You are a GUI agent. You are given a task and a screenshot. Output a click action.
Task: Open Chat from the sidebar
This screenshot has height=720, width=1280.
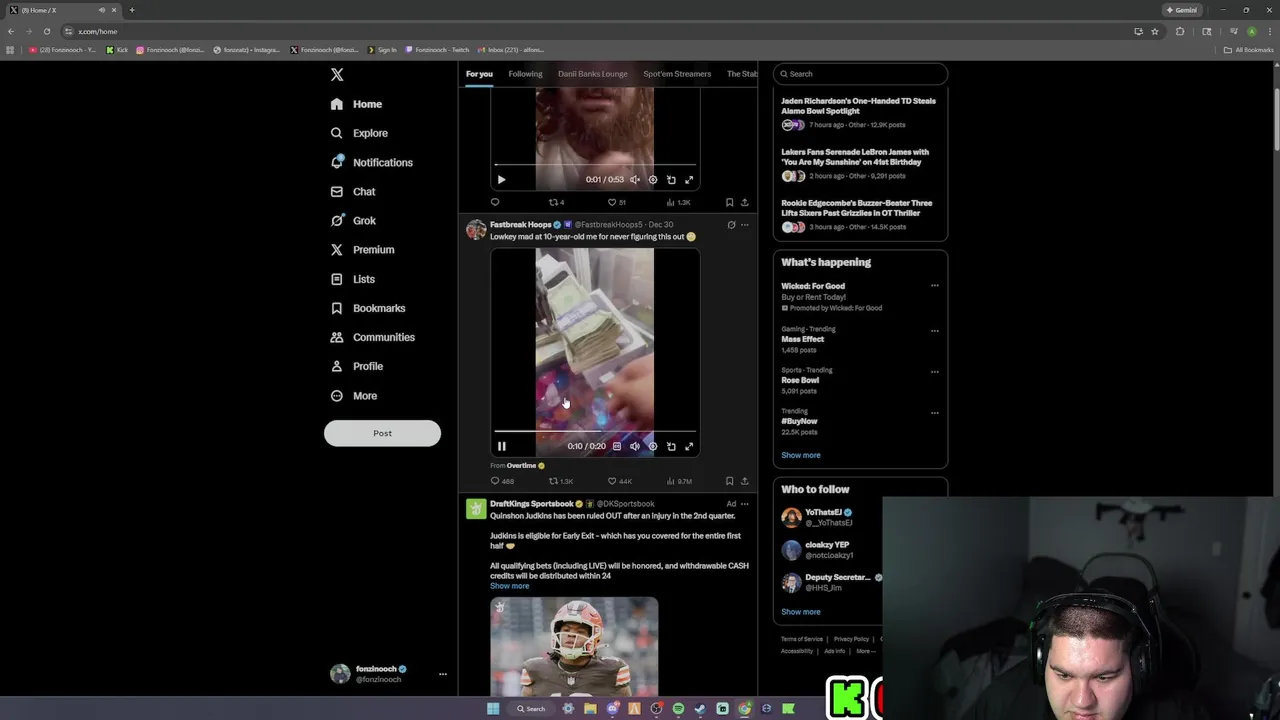(352, 191)
